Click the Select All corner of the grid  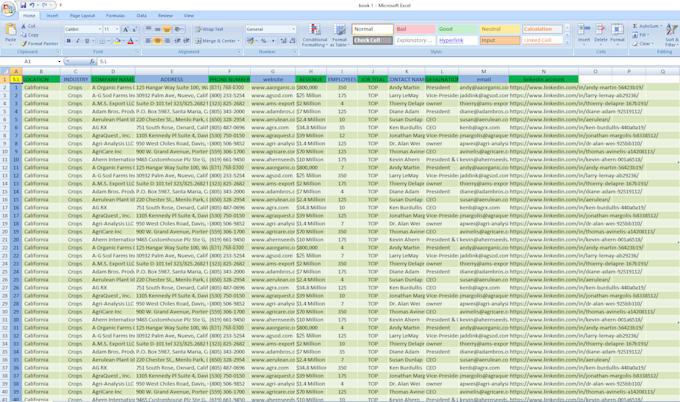coord(5,72)
